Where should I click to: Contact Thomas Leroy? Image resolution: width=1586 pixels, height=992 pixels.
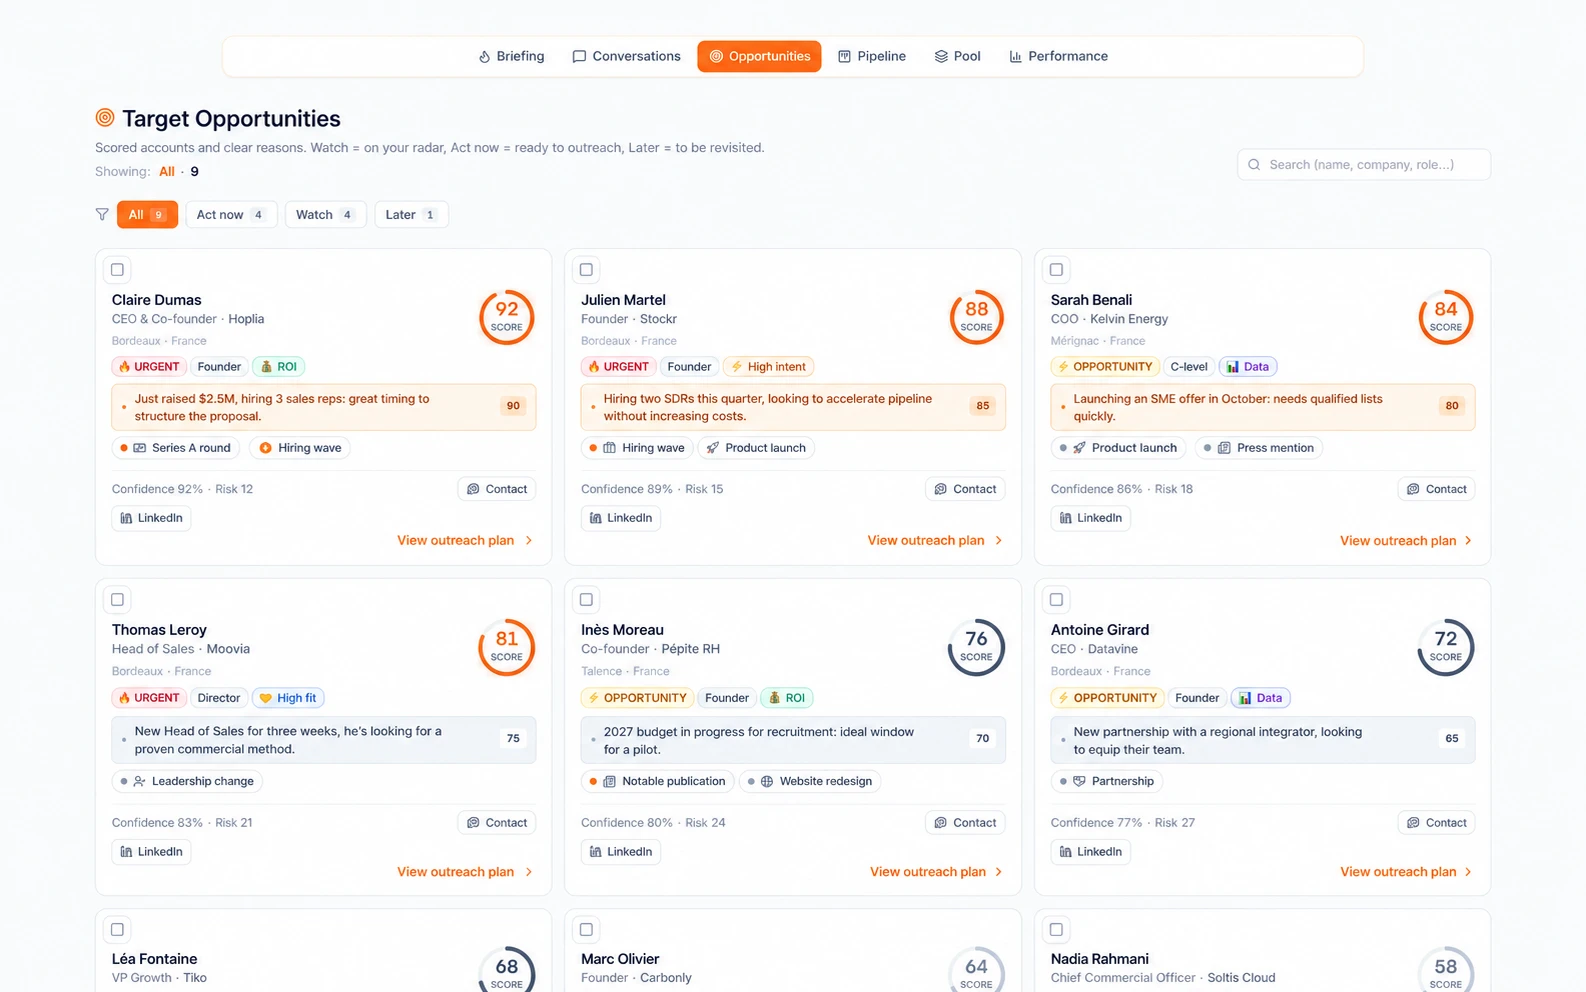(x=497, y=823)
